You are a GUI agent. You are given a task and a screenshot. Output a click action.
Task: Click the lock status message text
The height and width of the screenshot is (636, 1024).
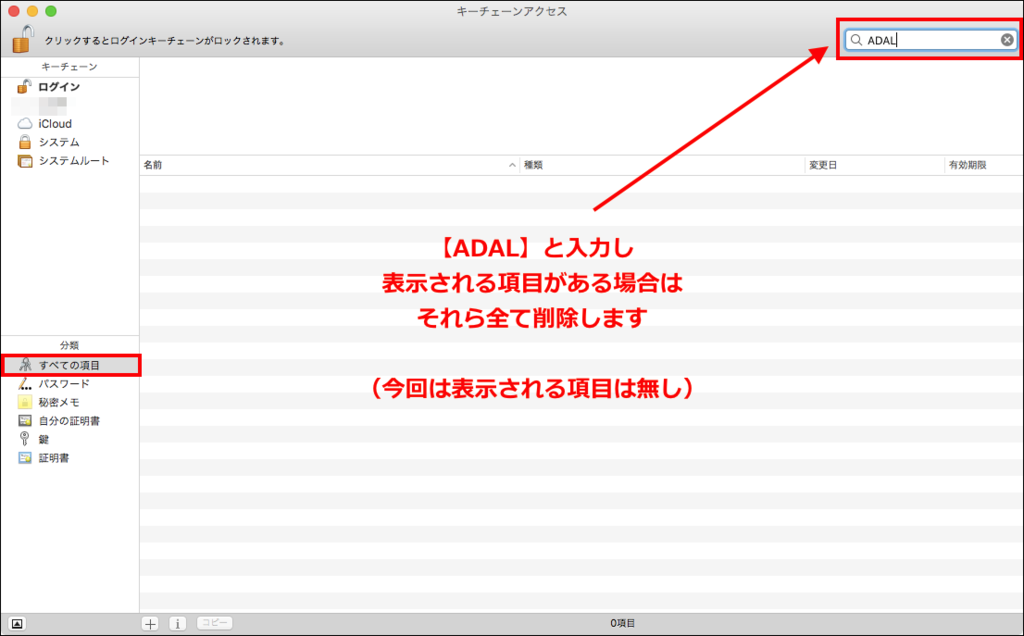(165, 40)
